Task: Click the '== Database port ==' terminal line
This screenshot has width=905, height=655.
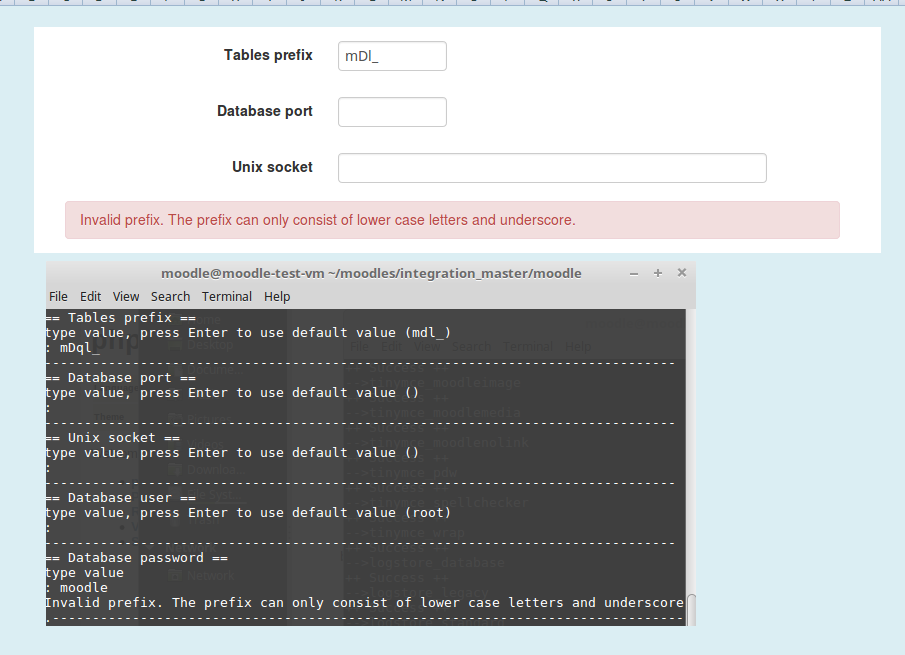Action: pyautogui.click(x=121, y=377)
